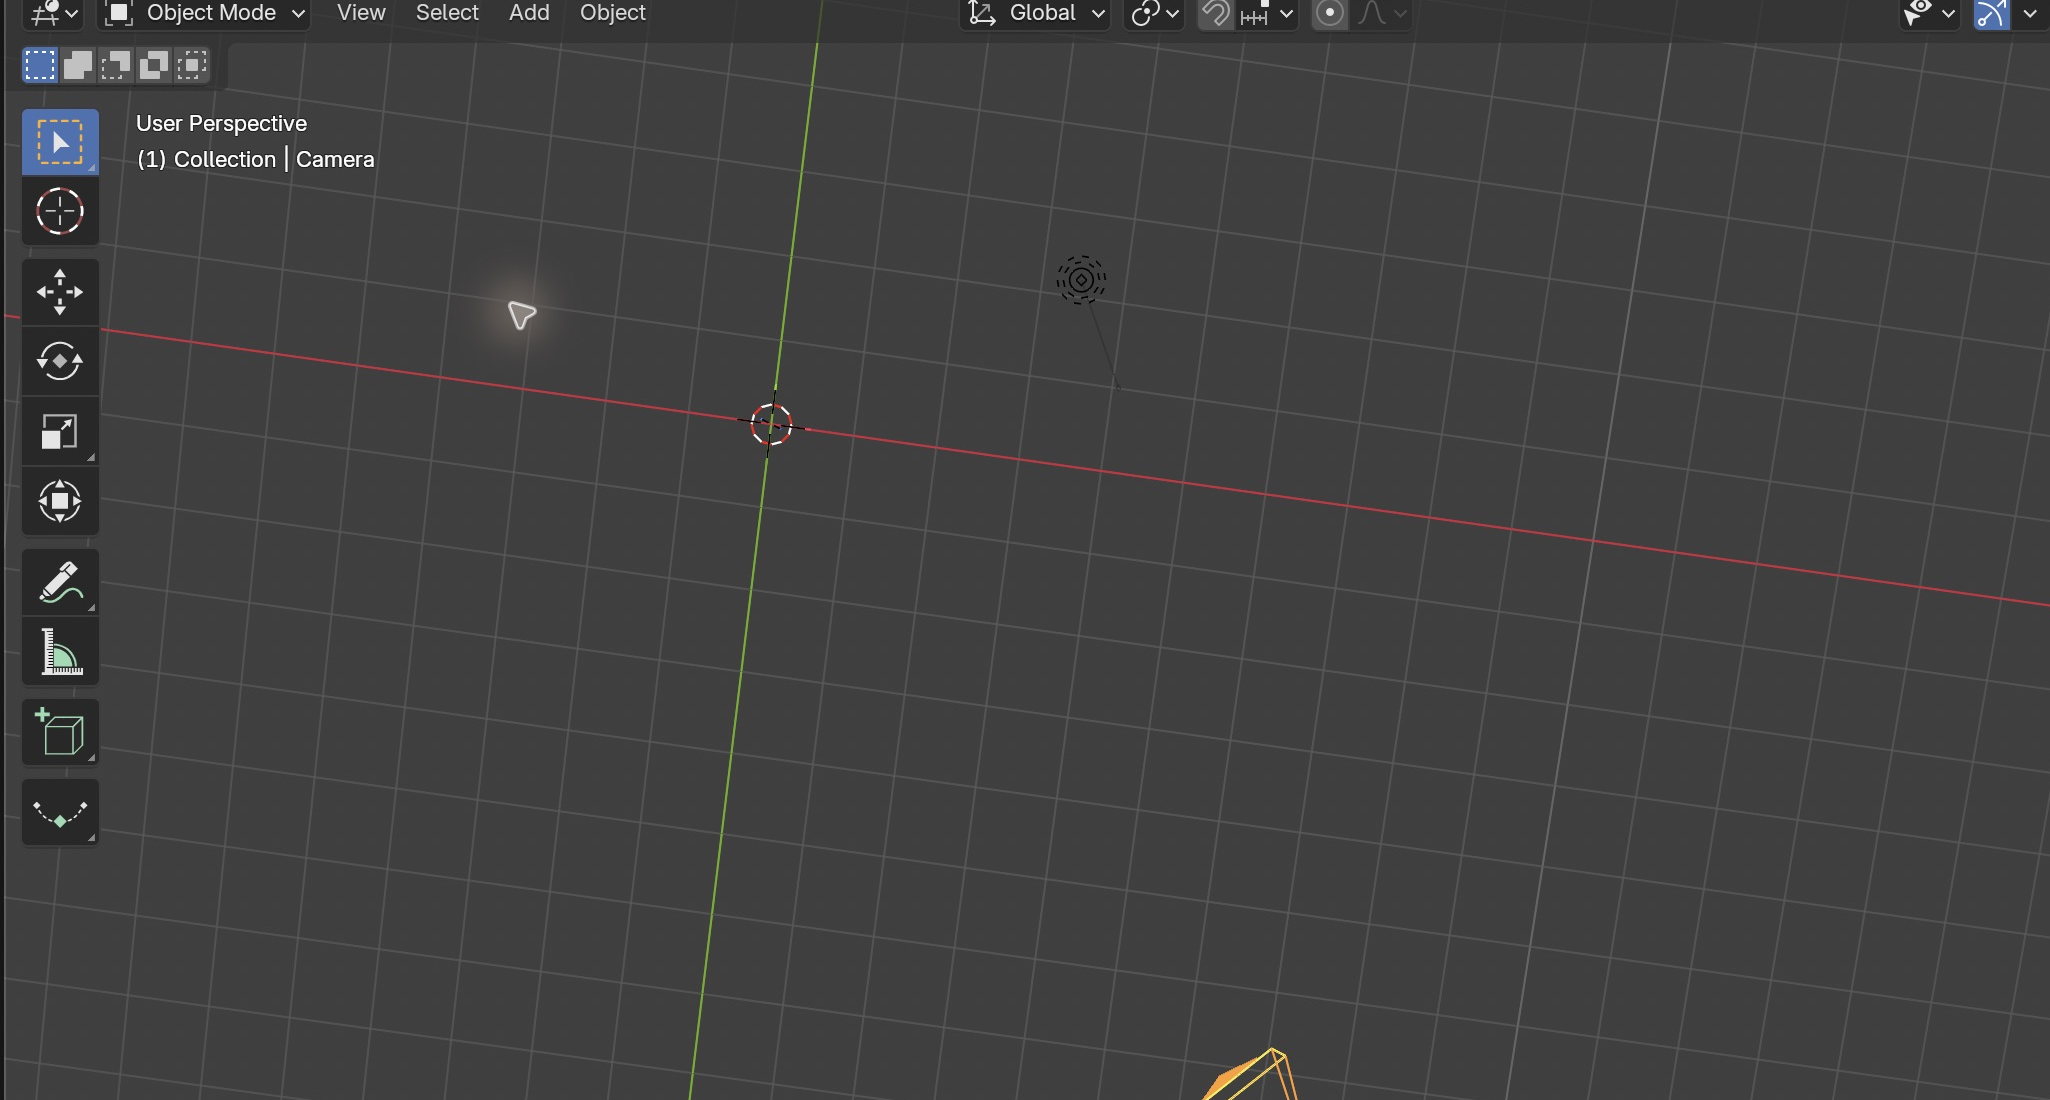Activate the Scale tool
2050x1100 pixels.
(x=60, y=431)
